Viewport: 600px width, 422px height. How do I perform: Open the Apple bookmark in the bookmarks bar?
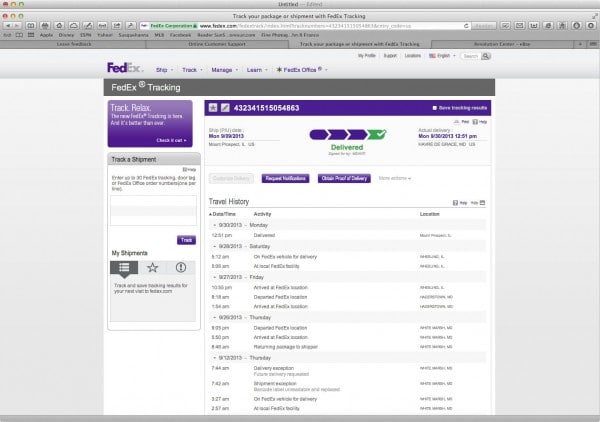pos(46,35)
